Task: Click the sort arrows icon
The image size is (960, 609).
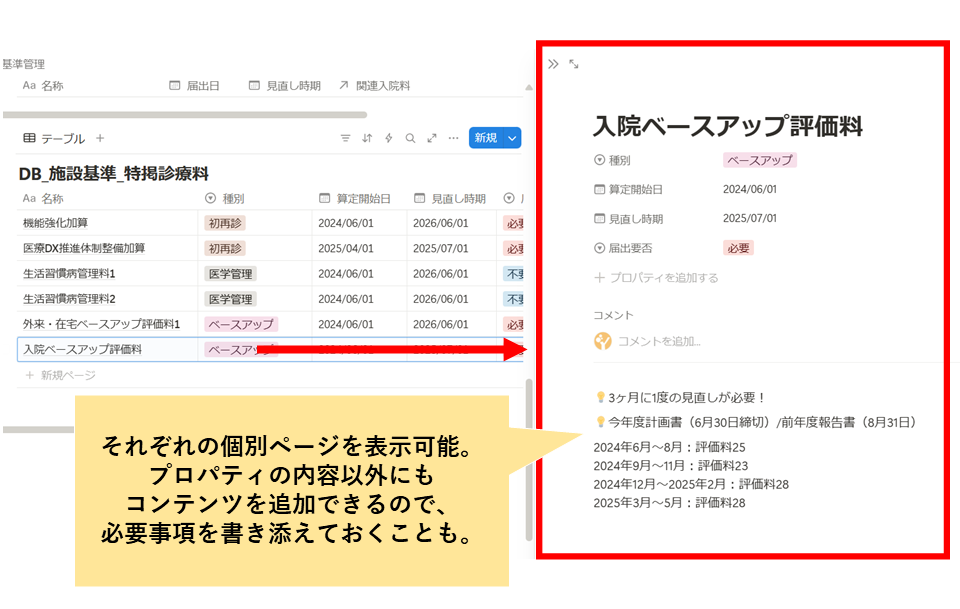Action: pos(367,138)
